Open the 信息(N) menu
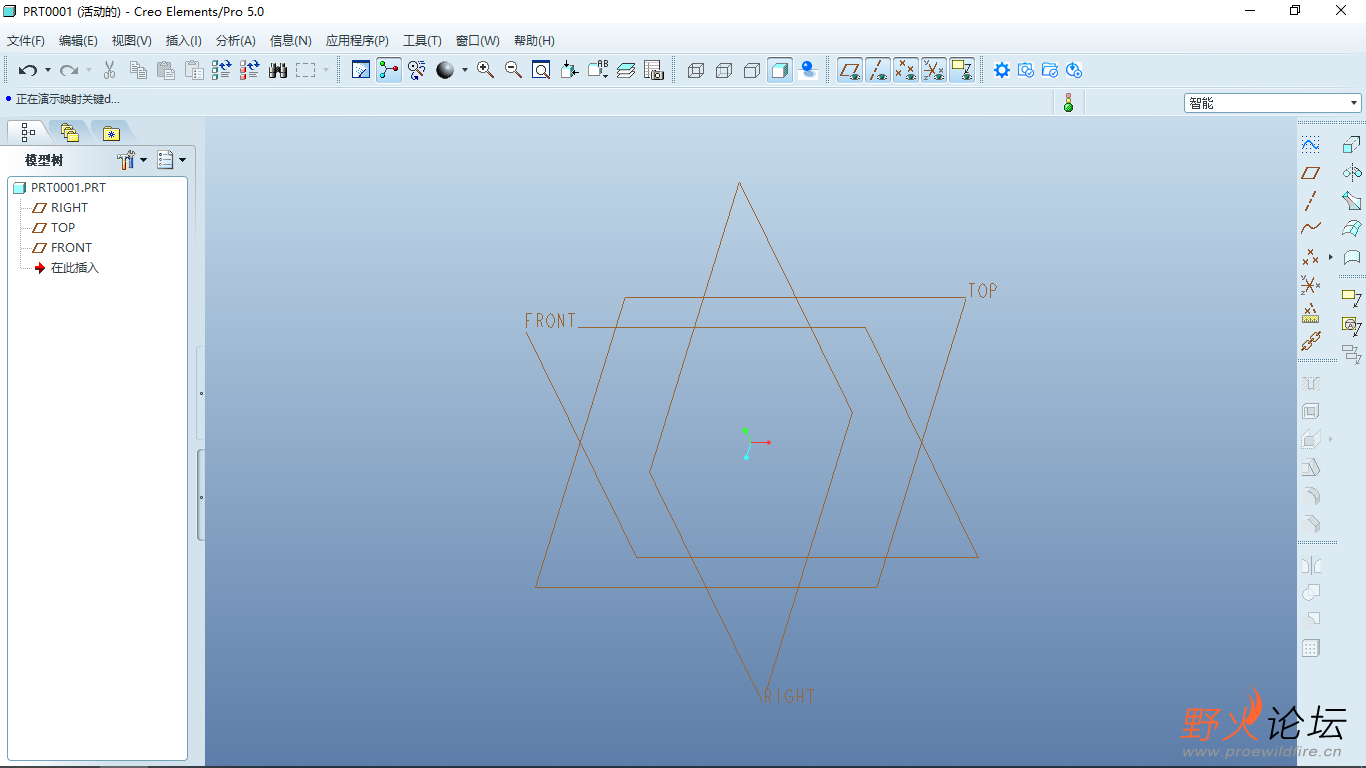1366x768 pixels. [290, 41]
